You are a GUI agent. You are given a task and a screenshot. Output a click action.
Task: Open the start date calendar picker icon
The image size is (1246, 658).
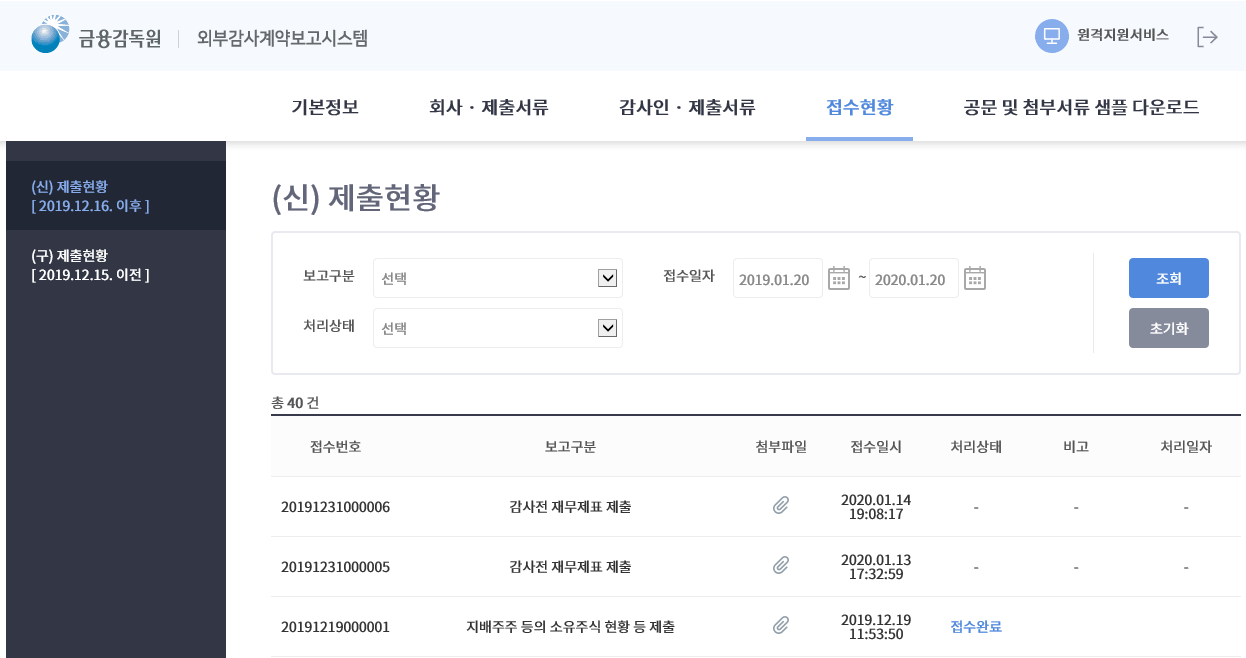tap(839, 278)
